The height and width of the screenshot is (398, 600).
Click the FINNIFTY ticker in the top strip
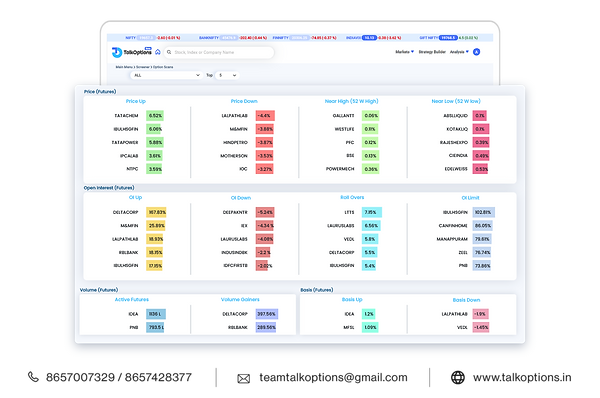click(305, 38)
